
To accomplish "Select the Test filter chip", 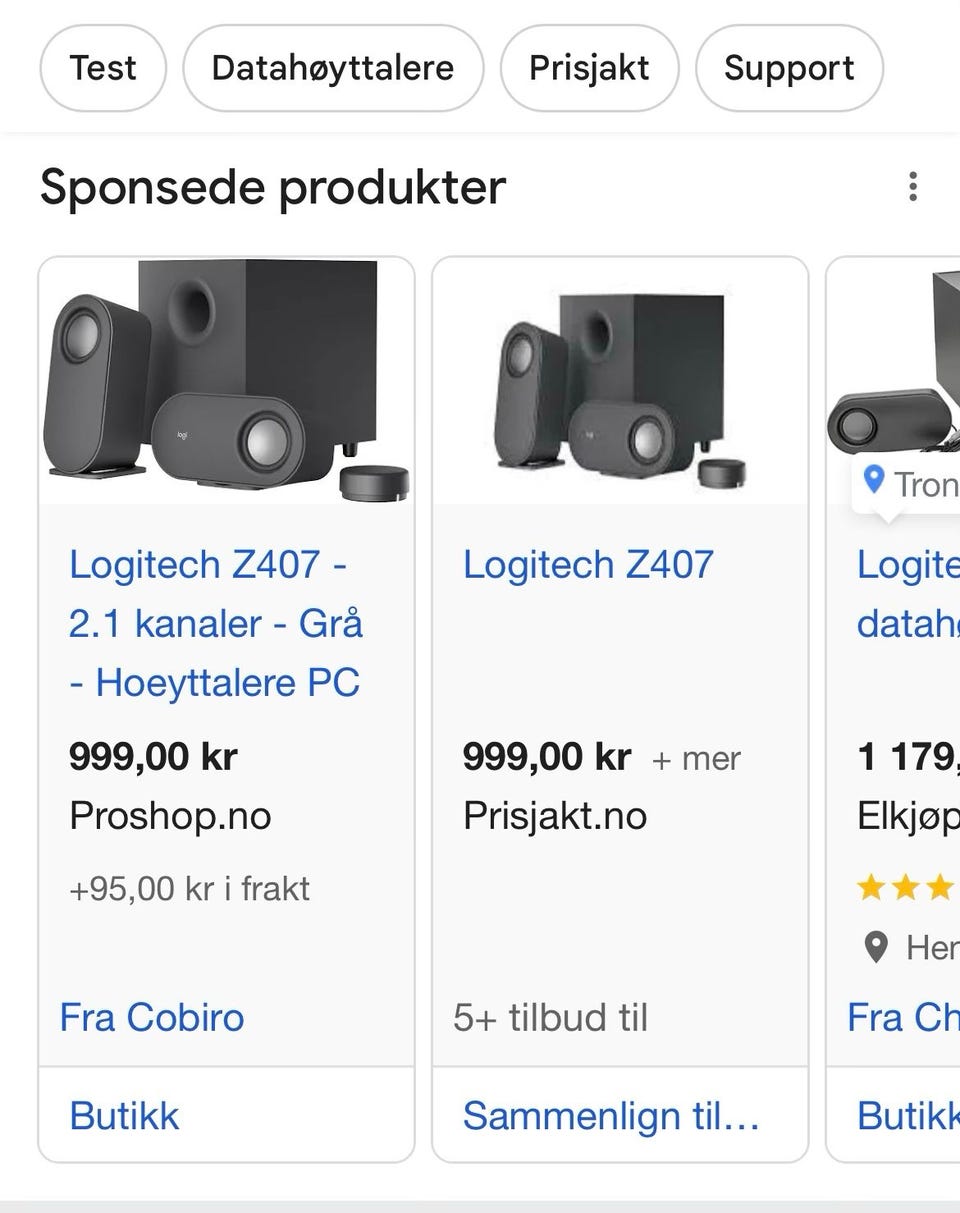I will [103, 68].
